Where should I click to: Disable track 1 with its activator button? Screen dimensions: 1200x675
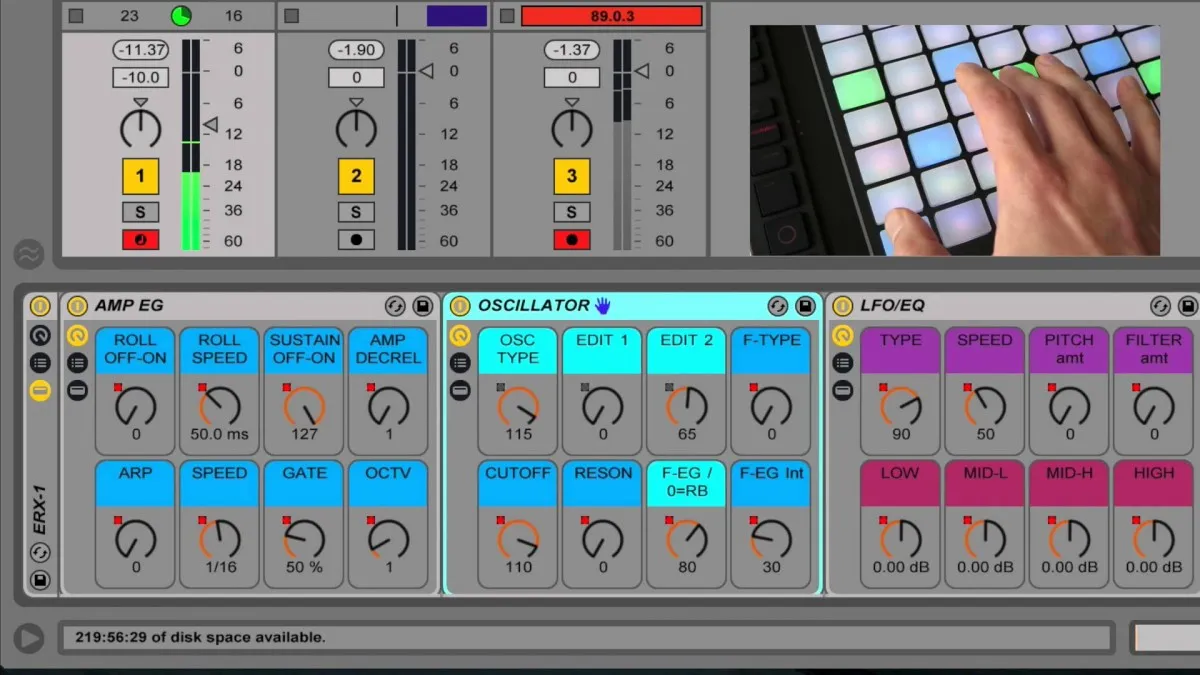(140, 177)
